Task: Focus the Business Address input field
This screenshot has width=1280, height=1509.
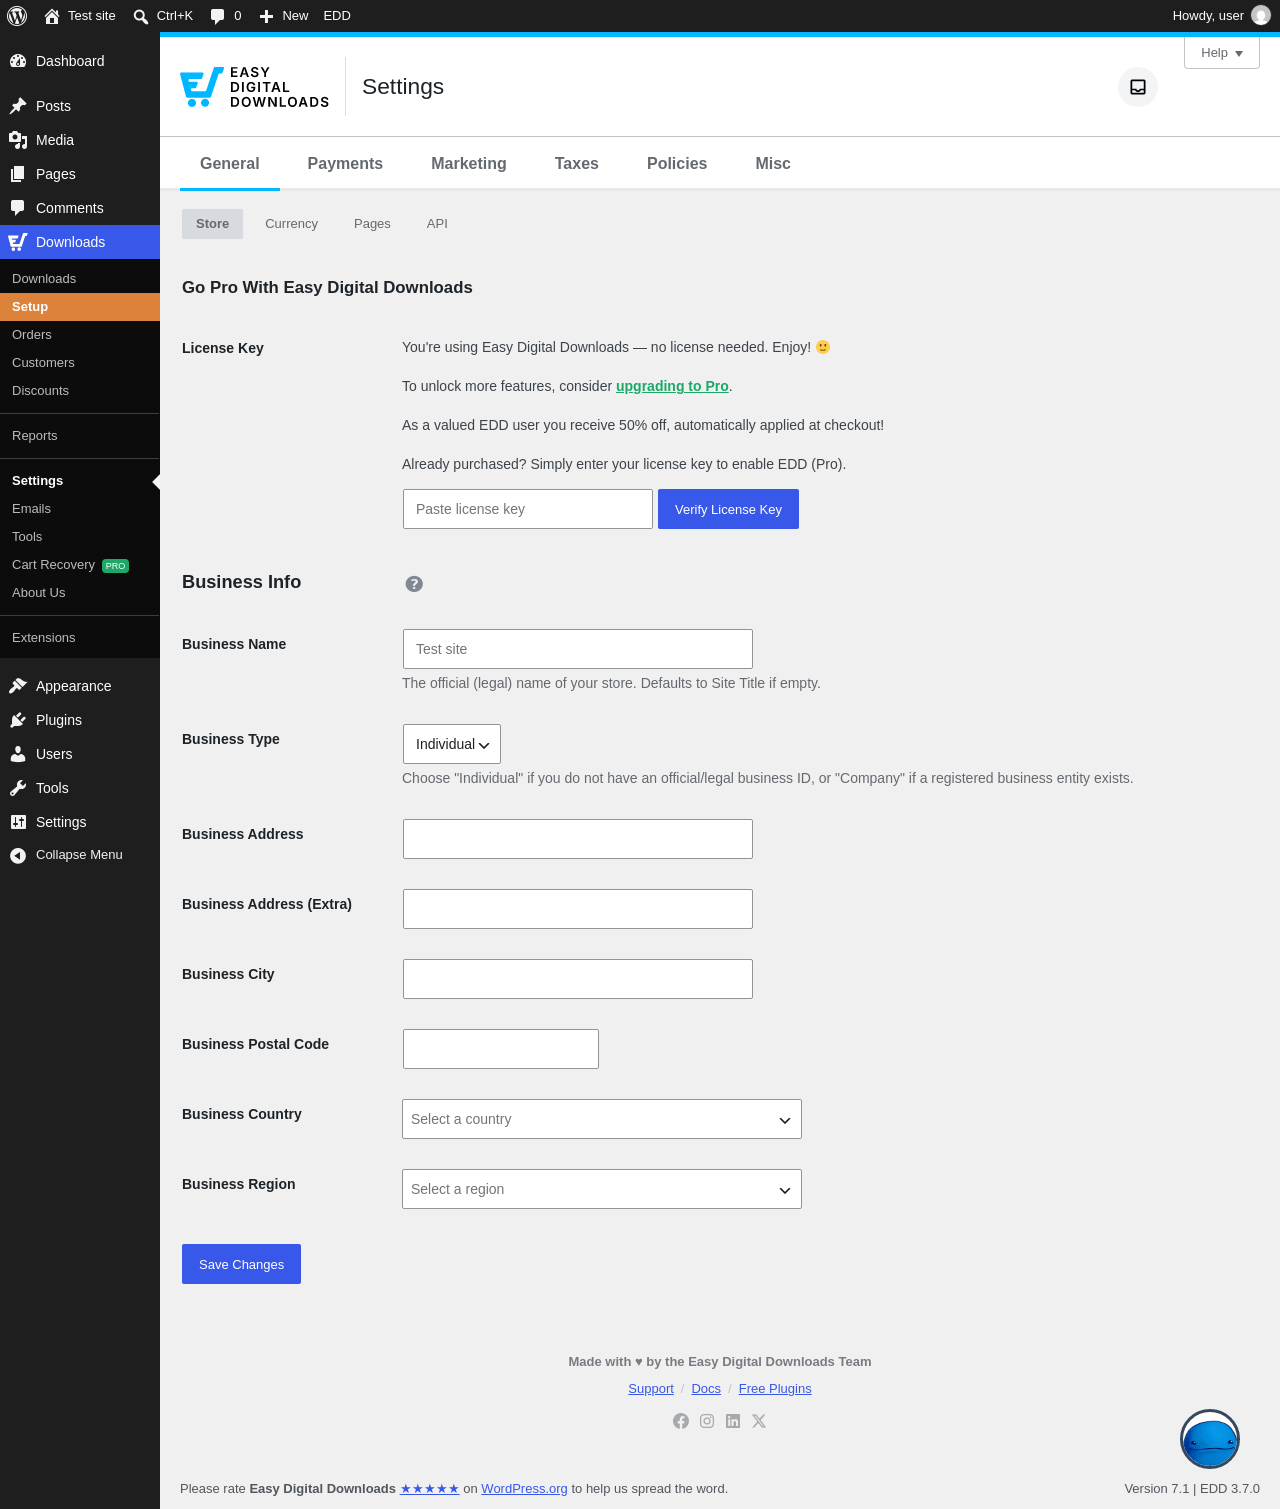Action: click(578, 839)
